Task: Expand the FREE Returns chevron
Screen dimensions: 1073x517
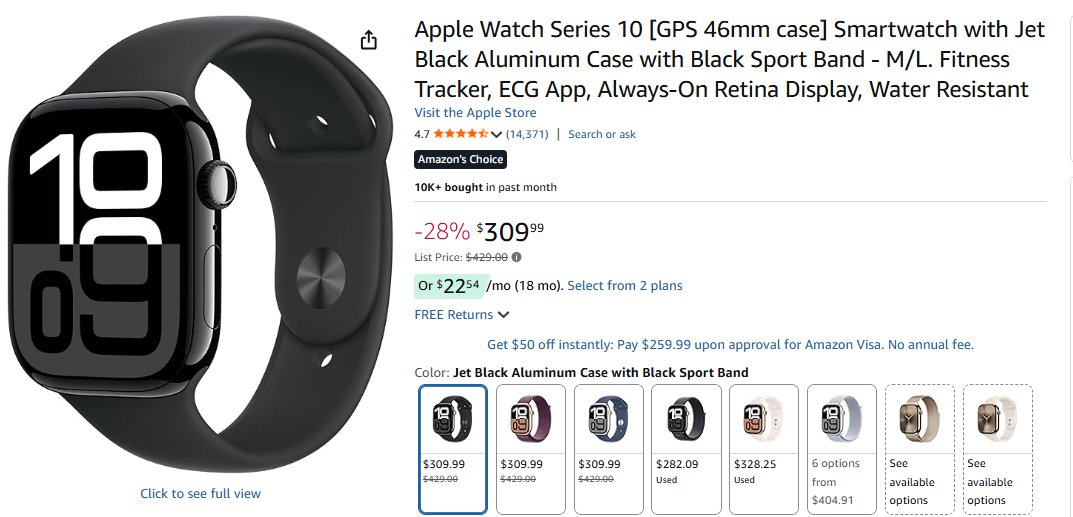Action: tap(503, 315)
